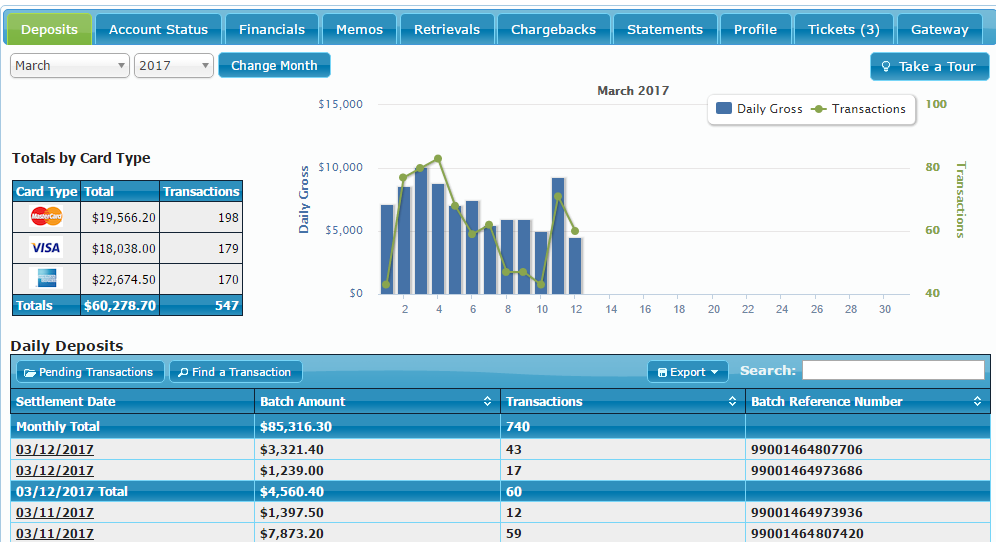Screen dimensions: 996x542
Task: Expand the Export dropdown menu
Action: click(688, 372)
